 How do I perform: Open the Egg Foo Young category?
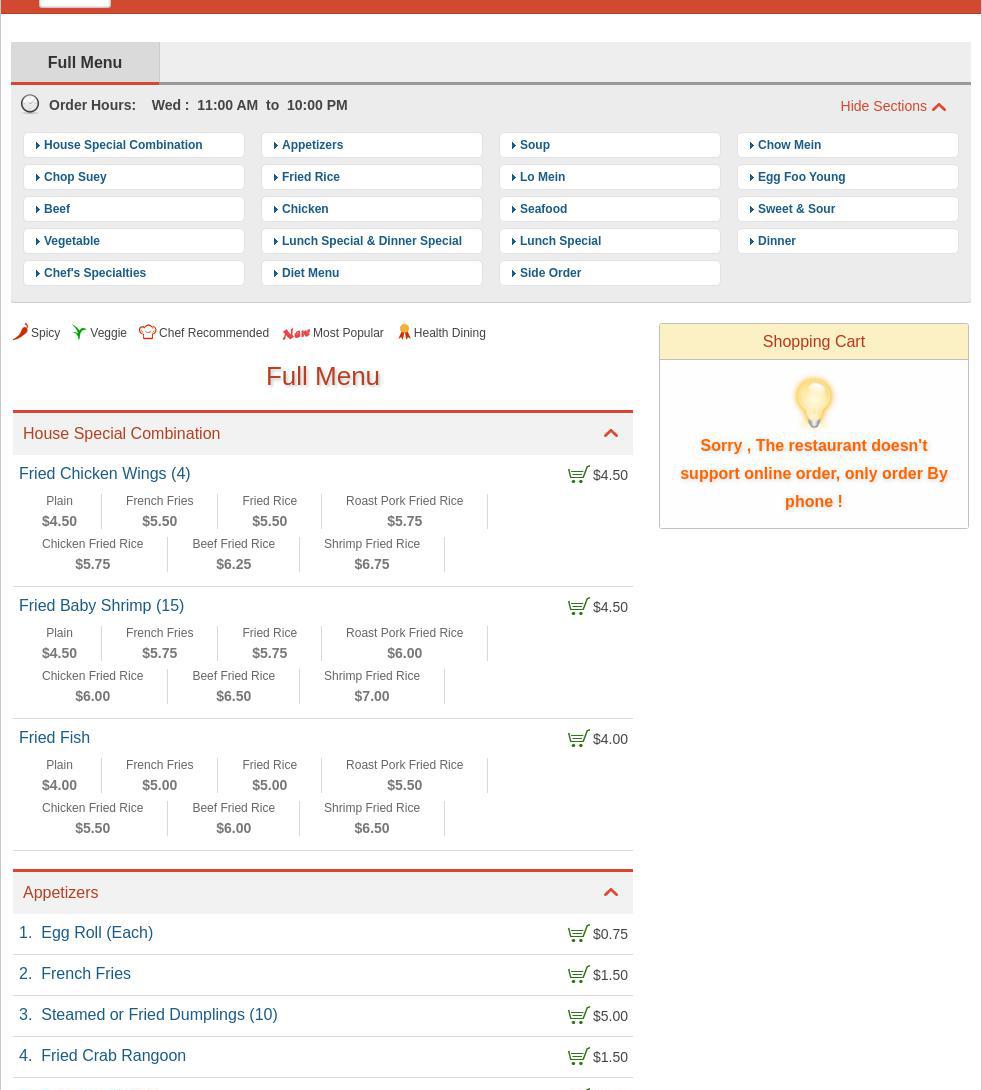tap(801, 177)
